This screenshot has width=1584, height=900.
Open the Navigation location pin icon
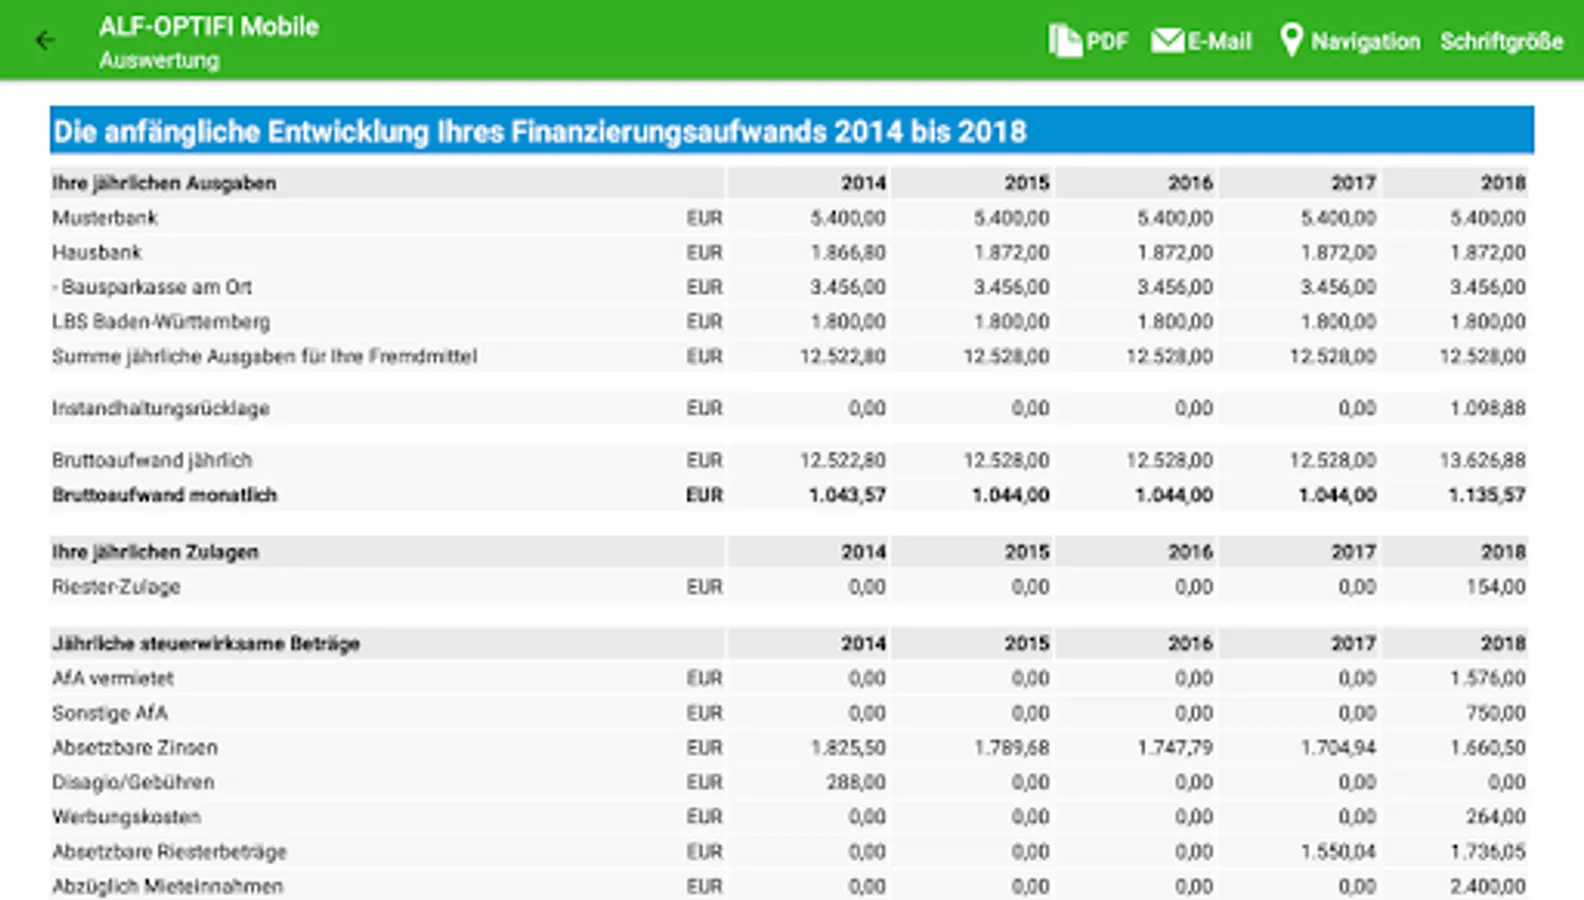coord(1291,41)
